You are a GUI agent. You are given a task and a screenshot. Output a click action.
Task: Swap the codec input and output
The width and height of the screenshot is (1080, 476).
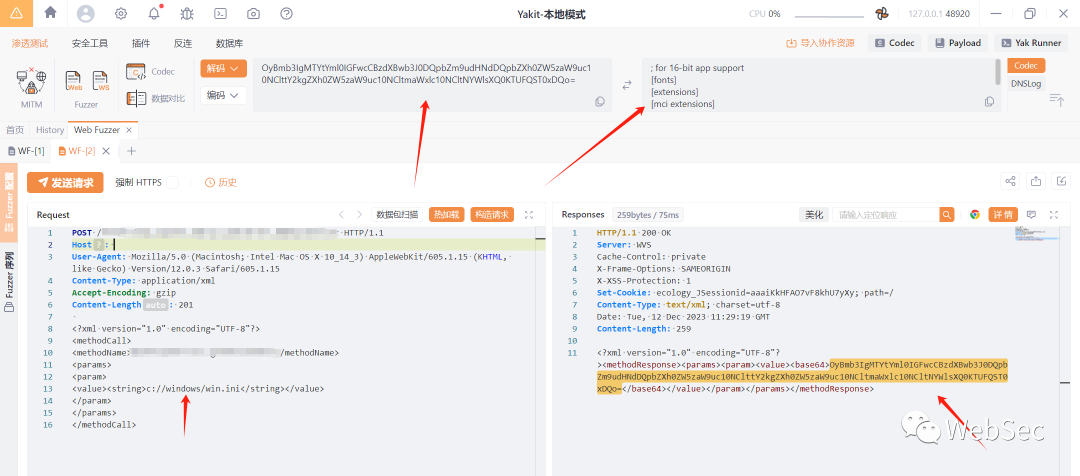(x=627, y=85)
